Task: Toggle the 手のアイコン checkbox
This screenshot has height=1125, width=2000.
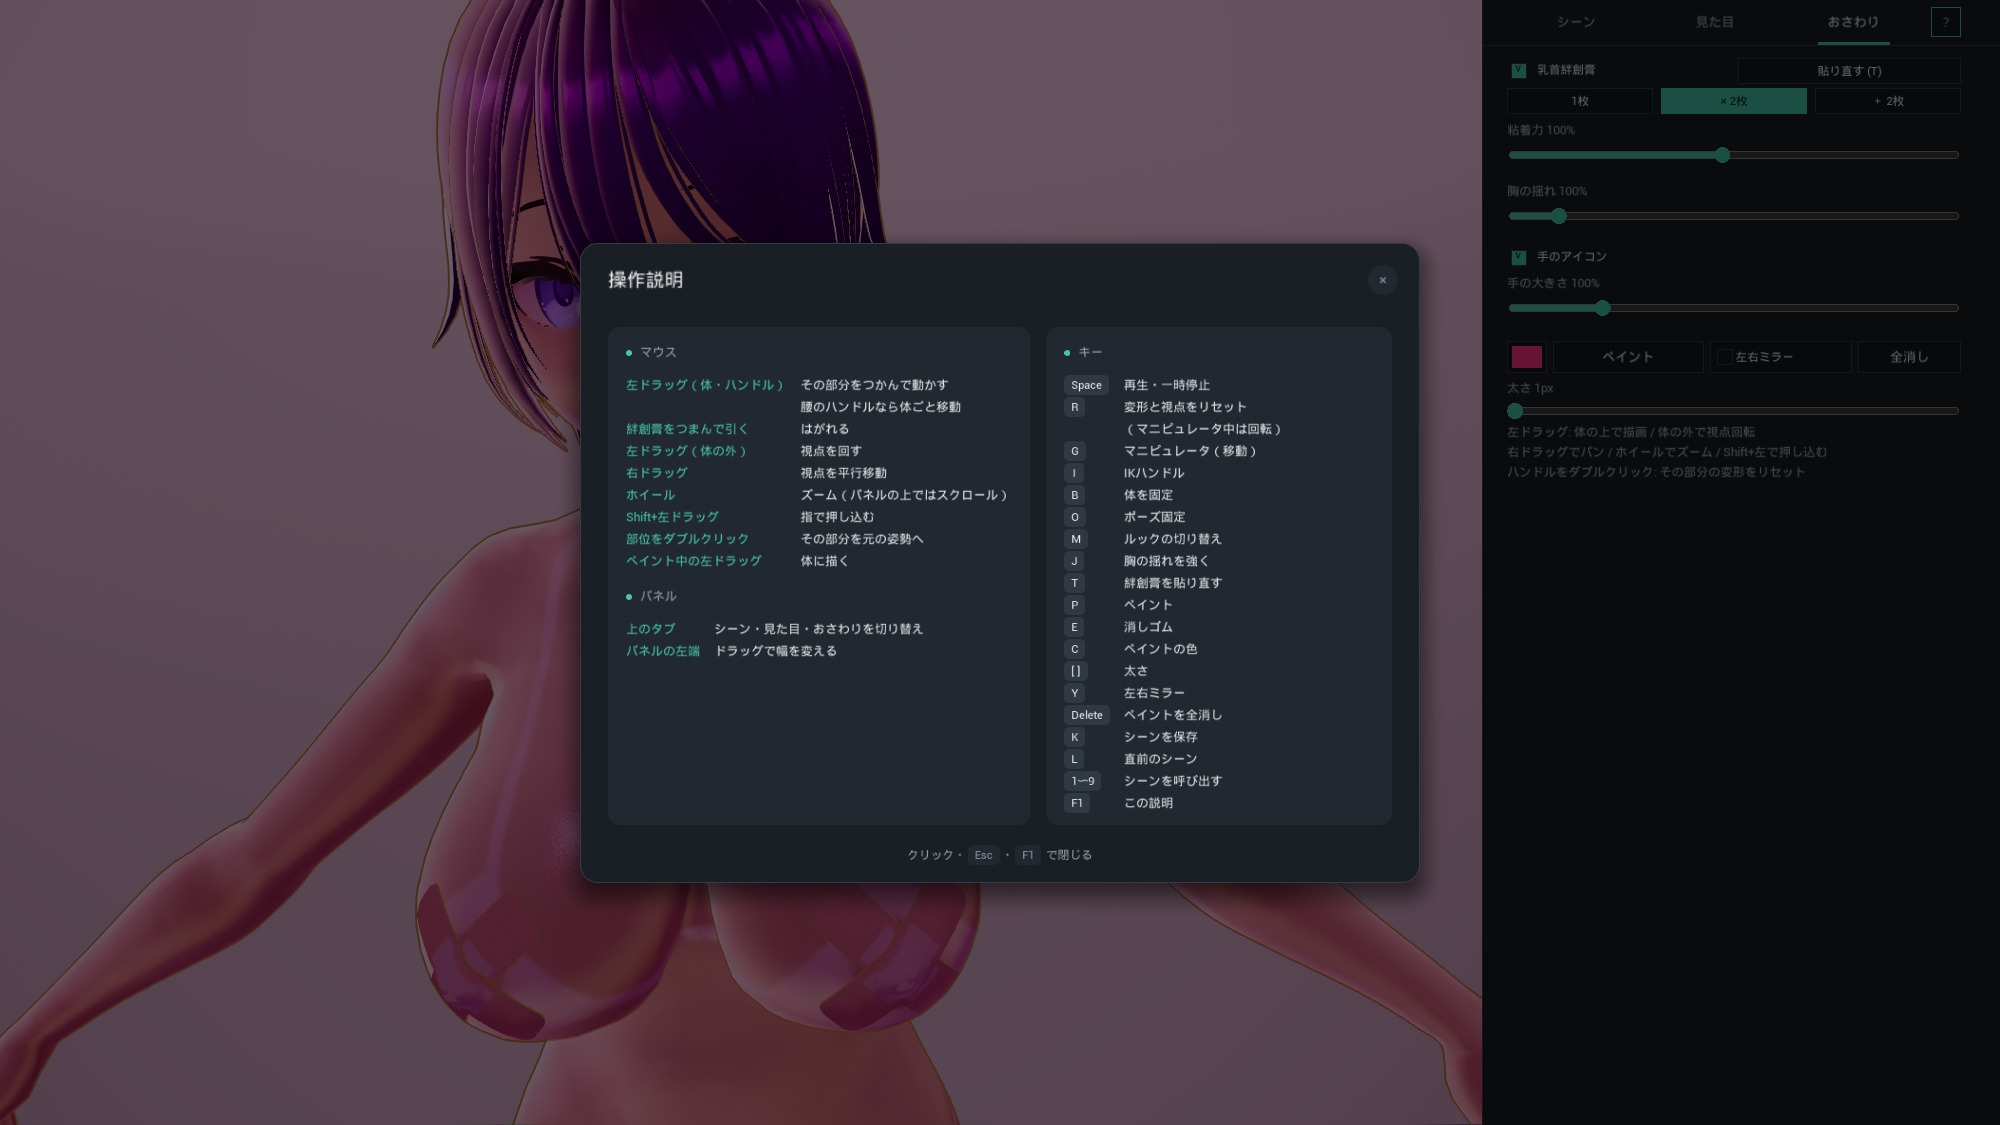Action: 1518,257
